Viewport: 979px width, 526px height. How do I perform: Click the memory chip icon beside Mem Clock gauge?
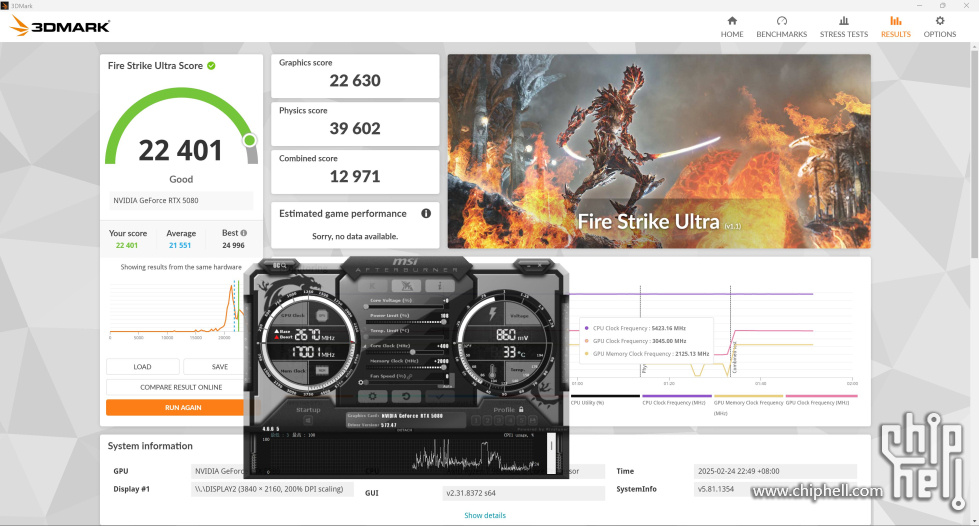pyautogui.click(x=322, y=370)
